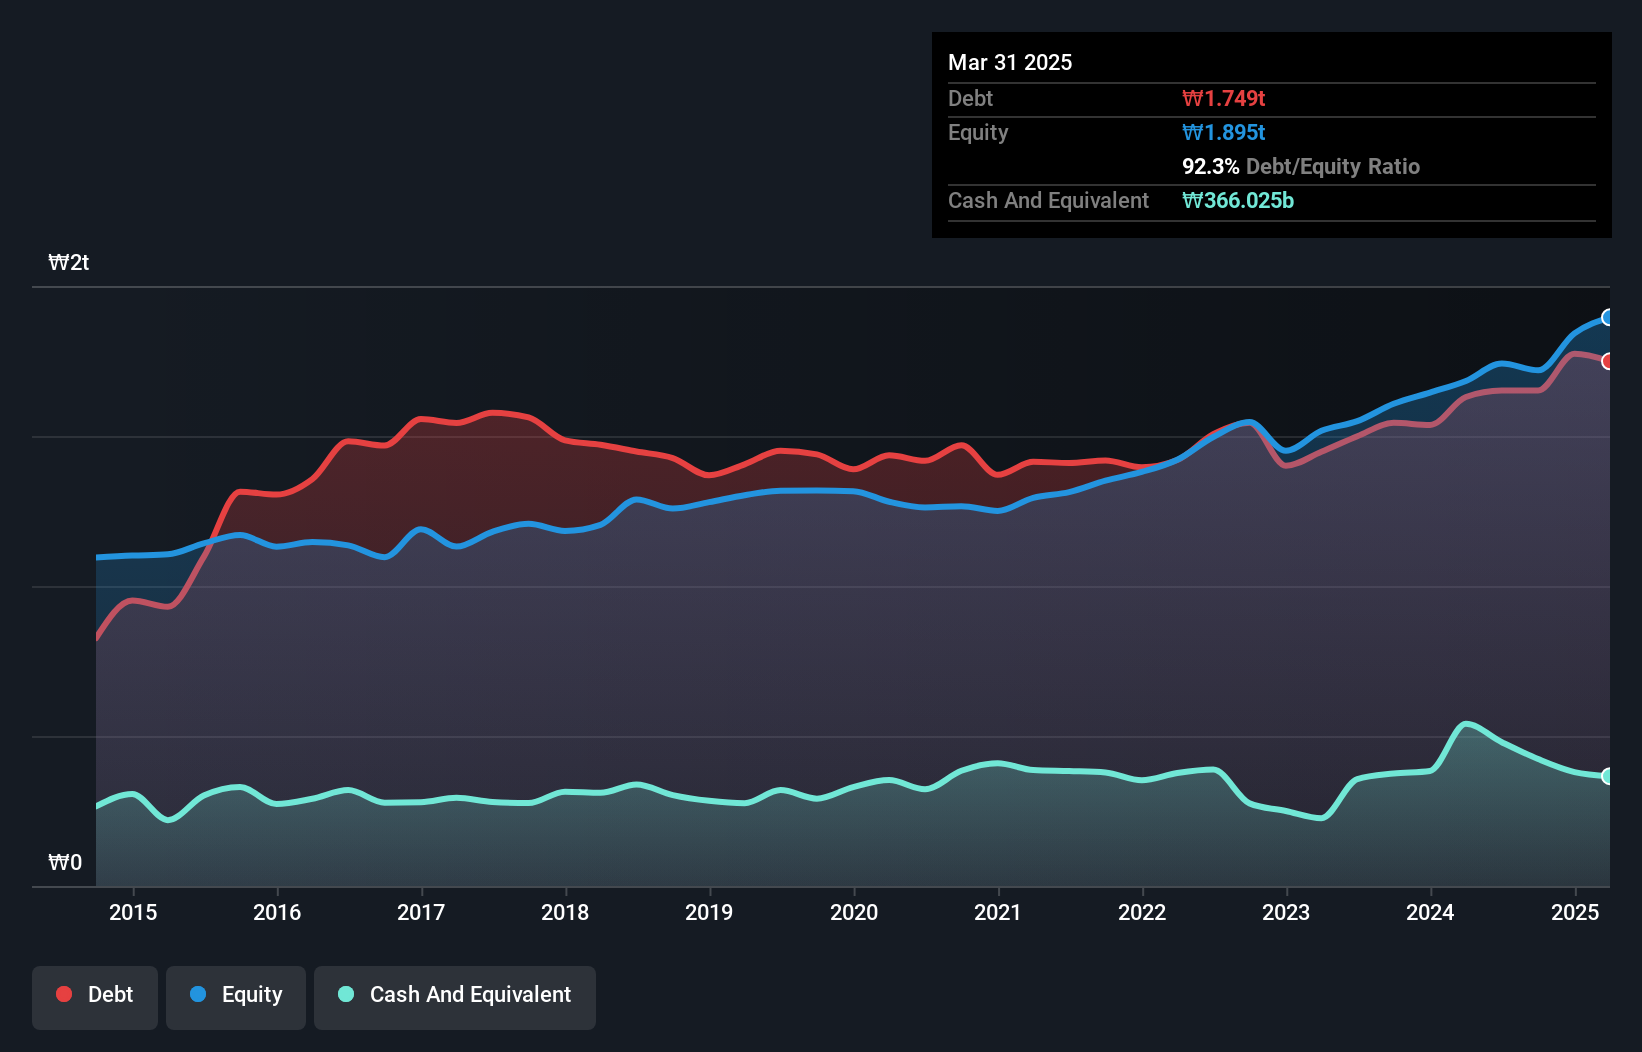Click the teal Cash And Equivalent legend dot

point(346,994)
